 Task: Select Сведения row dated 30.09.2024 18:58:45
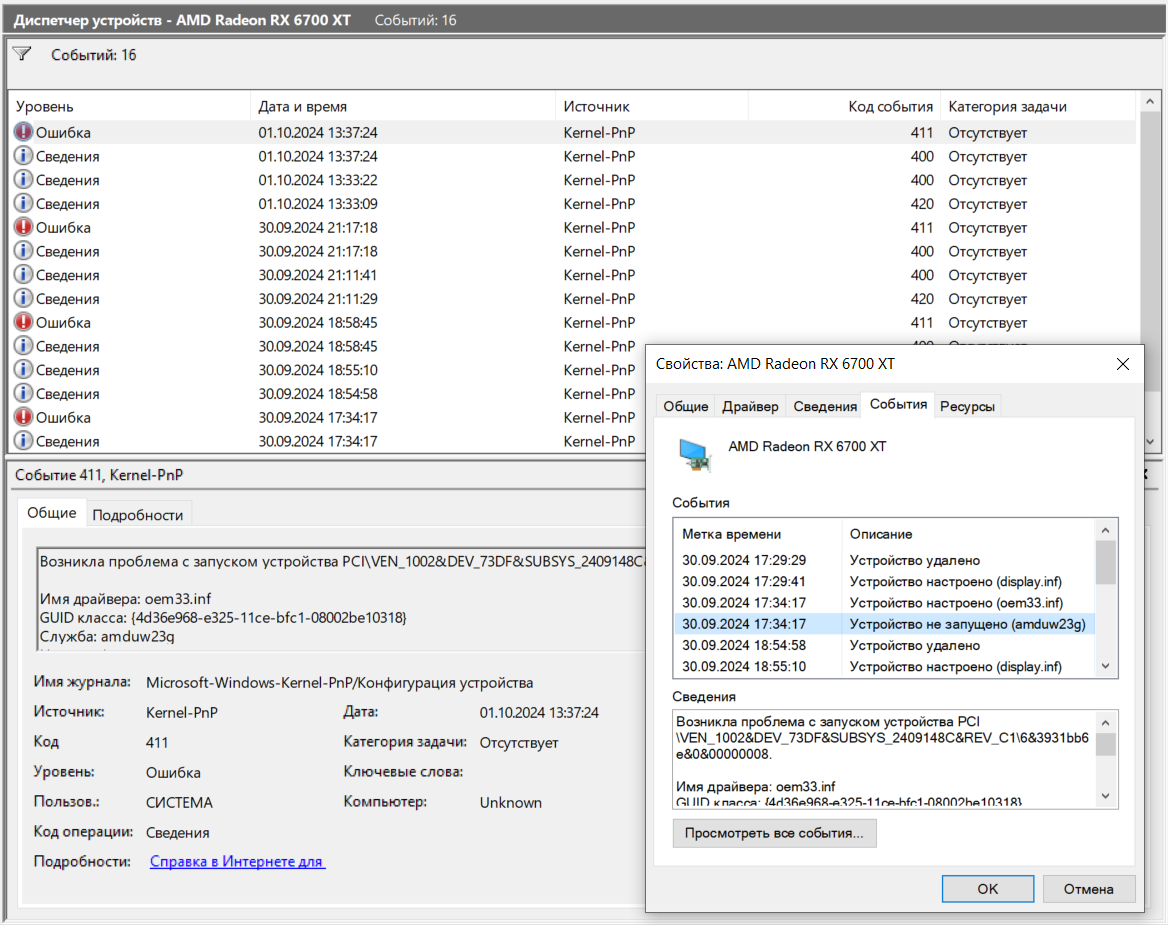pos(328,346)
